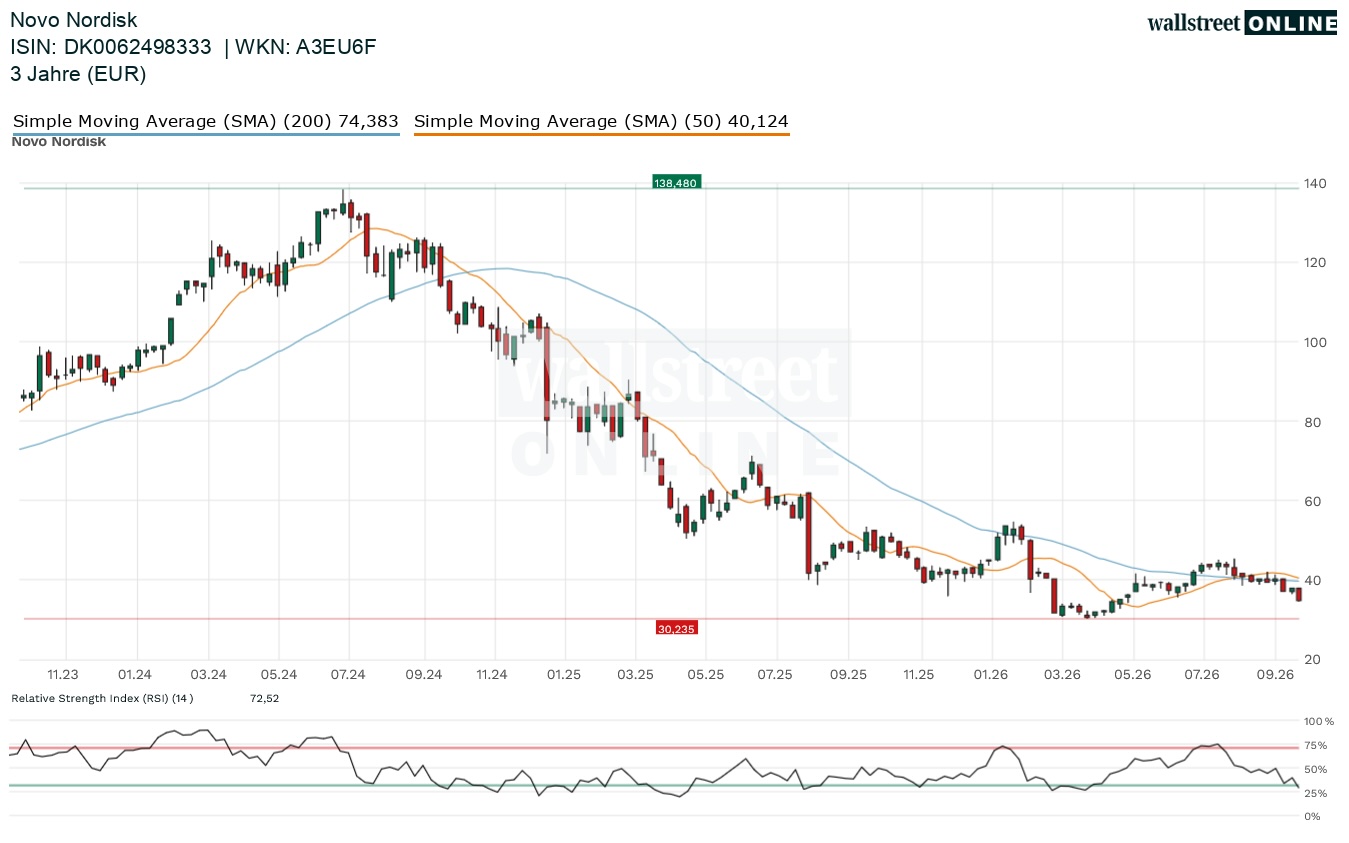This screenshot has height=843, width=1349.
Task: Click the green 138,480 high price marker
Action: pos(677,183)
